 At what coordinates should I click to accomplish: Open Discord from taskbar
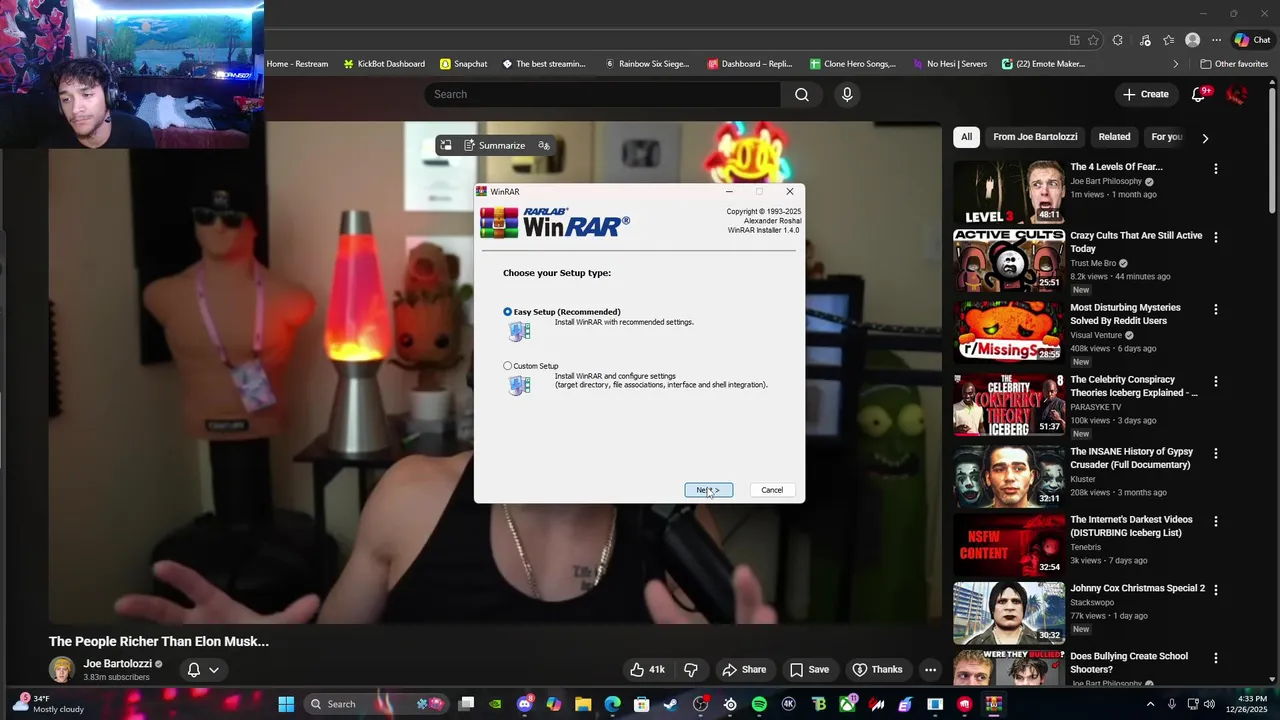coord(525,704)
